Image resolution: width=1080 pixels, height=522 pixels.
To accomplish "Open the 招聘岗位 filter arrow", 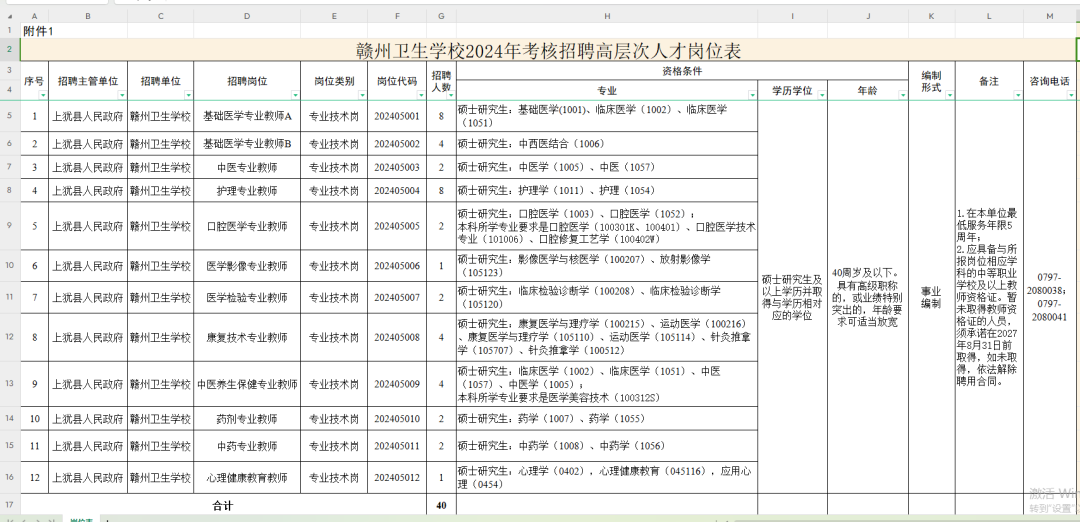I will click(295, 95).
